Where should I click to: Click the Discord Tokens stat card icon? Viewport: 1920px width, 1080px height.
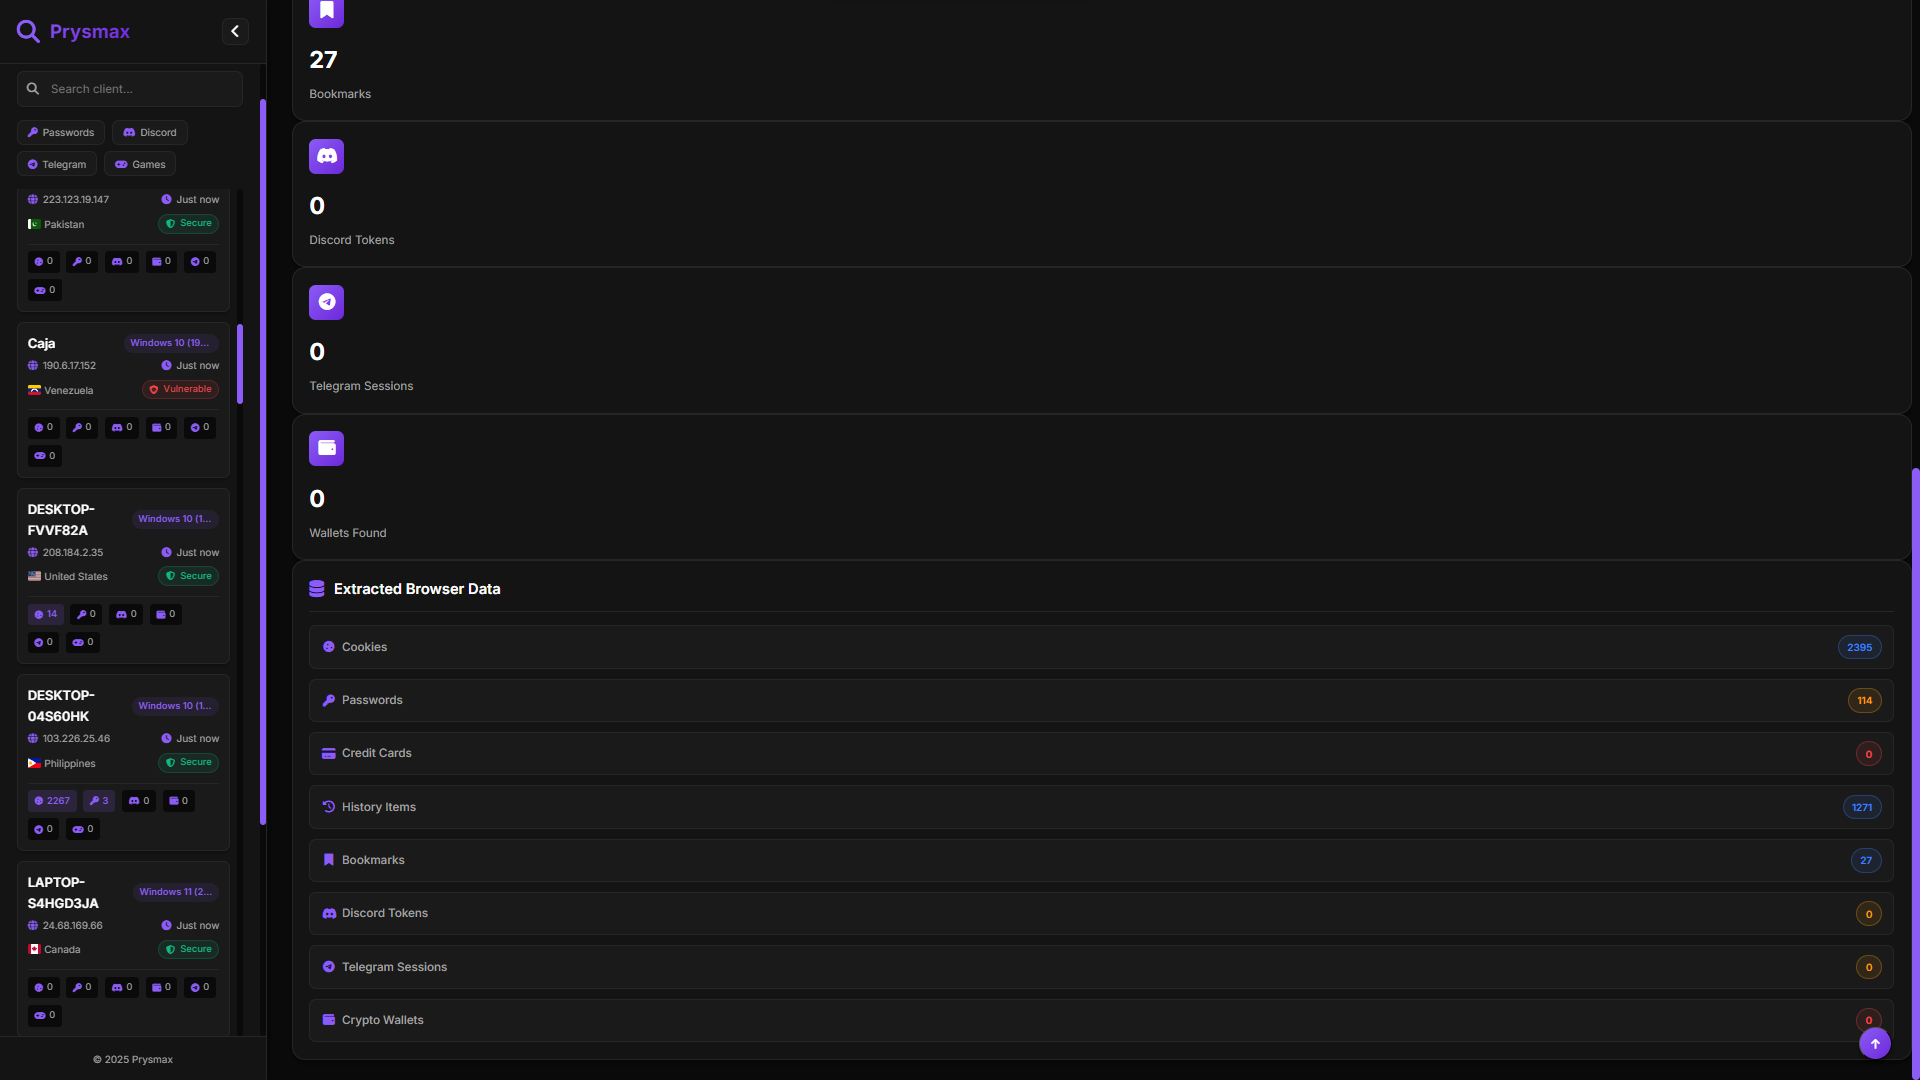pyautogui.click(x=326, y=156)
